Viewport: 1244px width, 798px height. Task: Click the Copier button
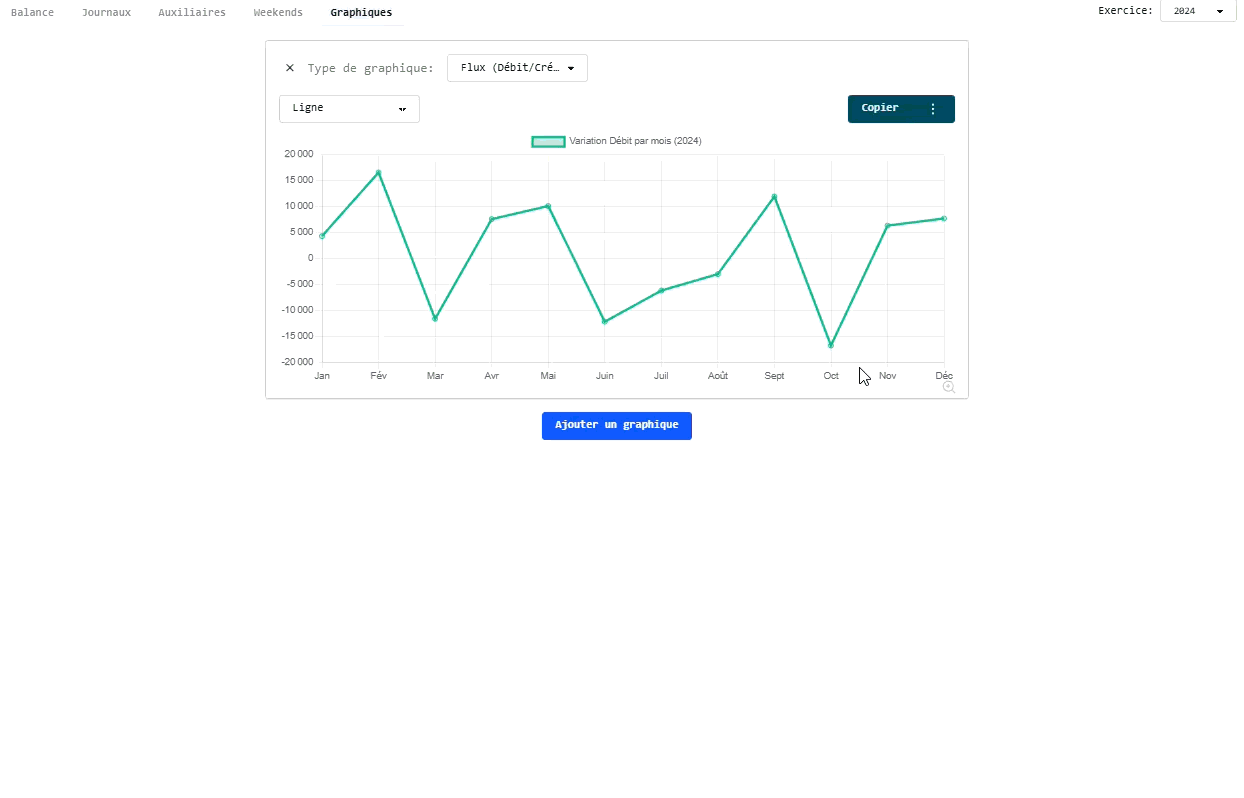coord(879,108)
